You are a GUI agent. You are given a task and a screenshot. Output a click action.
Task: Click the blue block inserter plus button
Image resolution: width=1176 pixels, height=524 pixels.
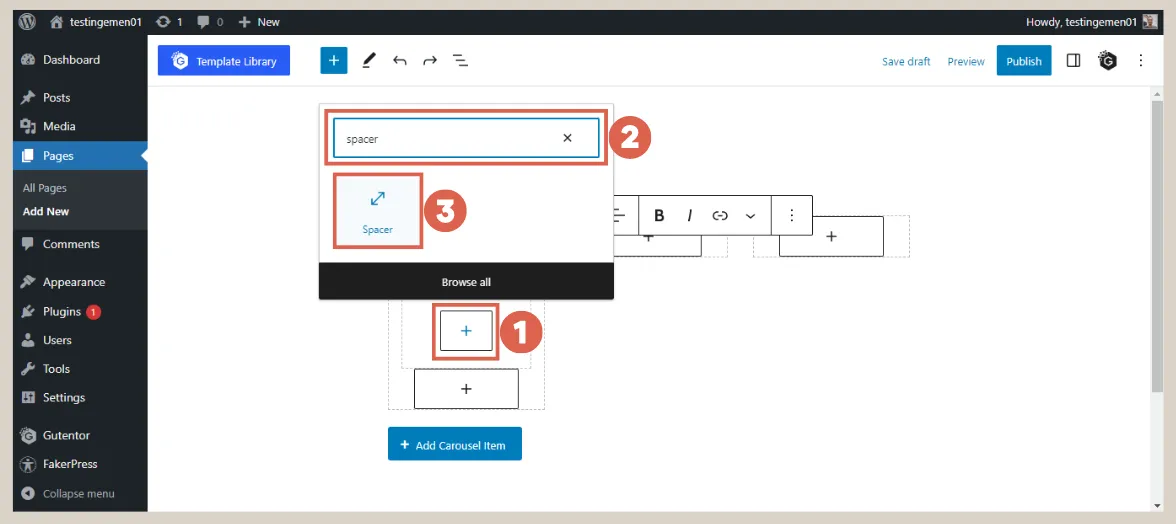coord(333,61)
